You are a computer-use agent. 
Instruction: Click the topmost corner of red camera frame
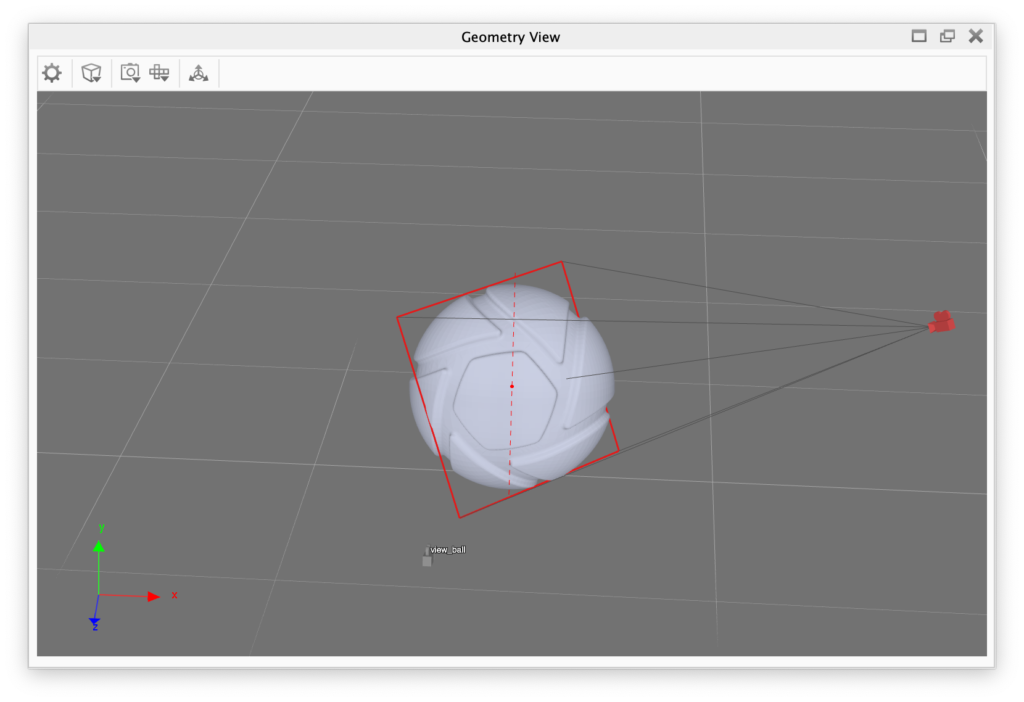[x=562, y=262]
